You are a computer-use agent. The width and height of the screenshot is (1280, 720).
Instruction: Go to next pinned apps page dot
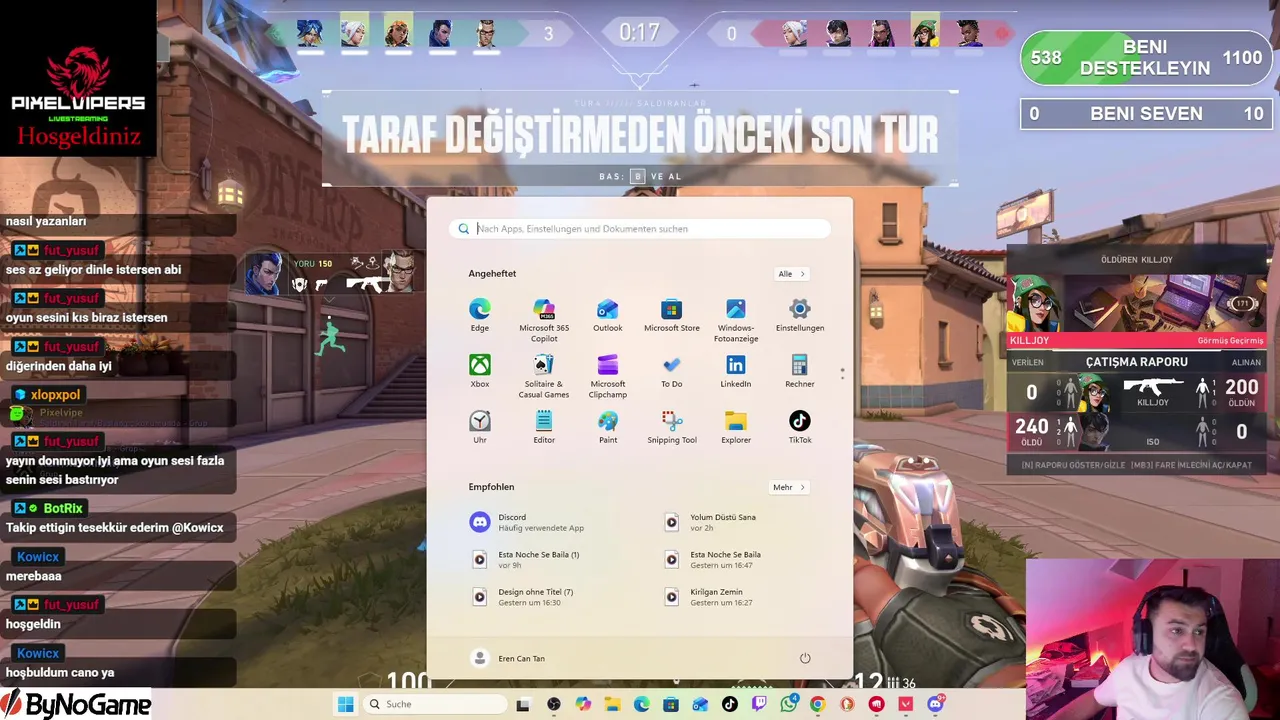842,377
